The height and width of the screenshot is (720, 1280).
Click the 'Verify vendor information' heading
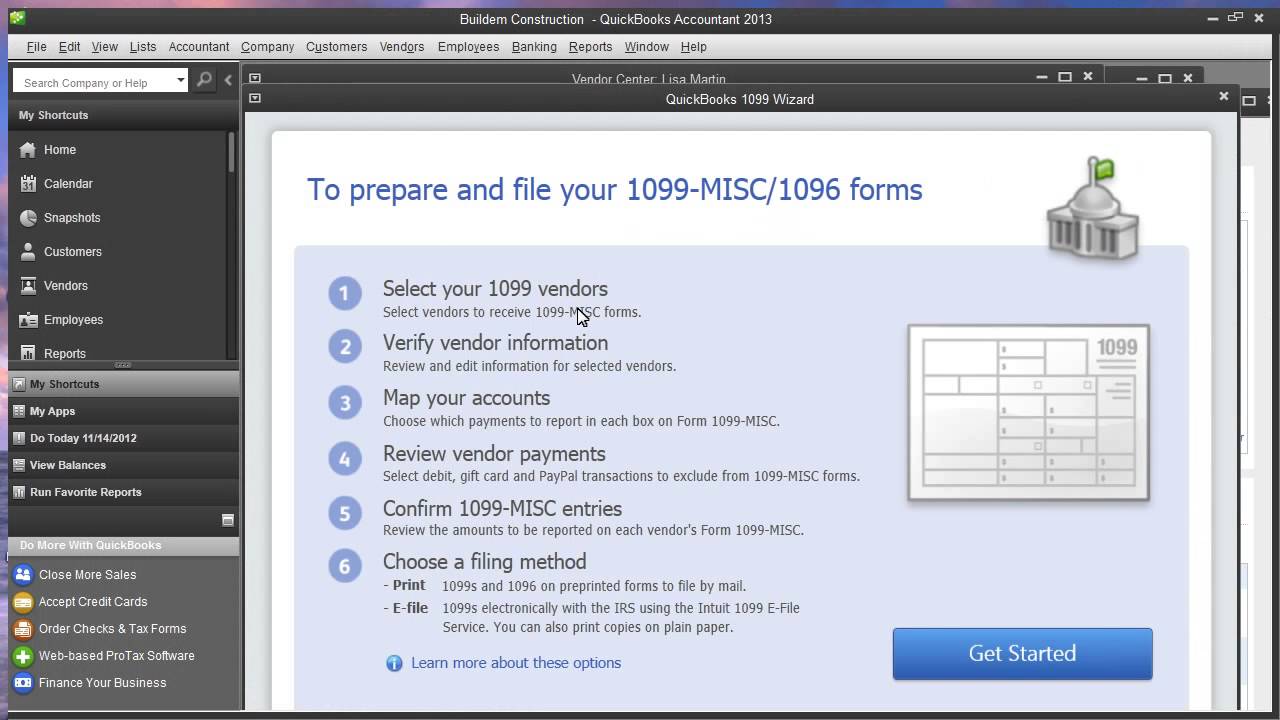tap(495, 343)
